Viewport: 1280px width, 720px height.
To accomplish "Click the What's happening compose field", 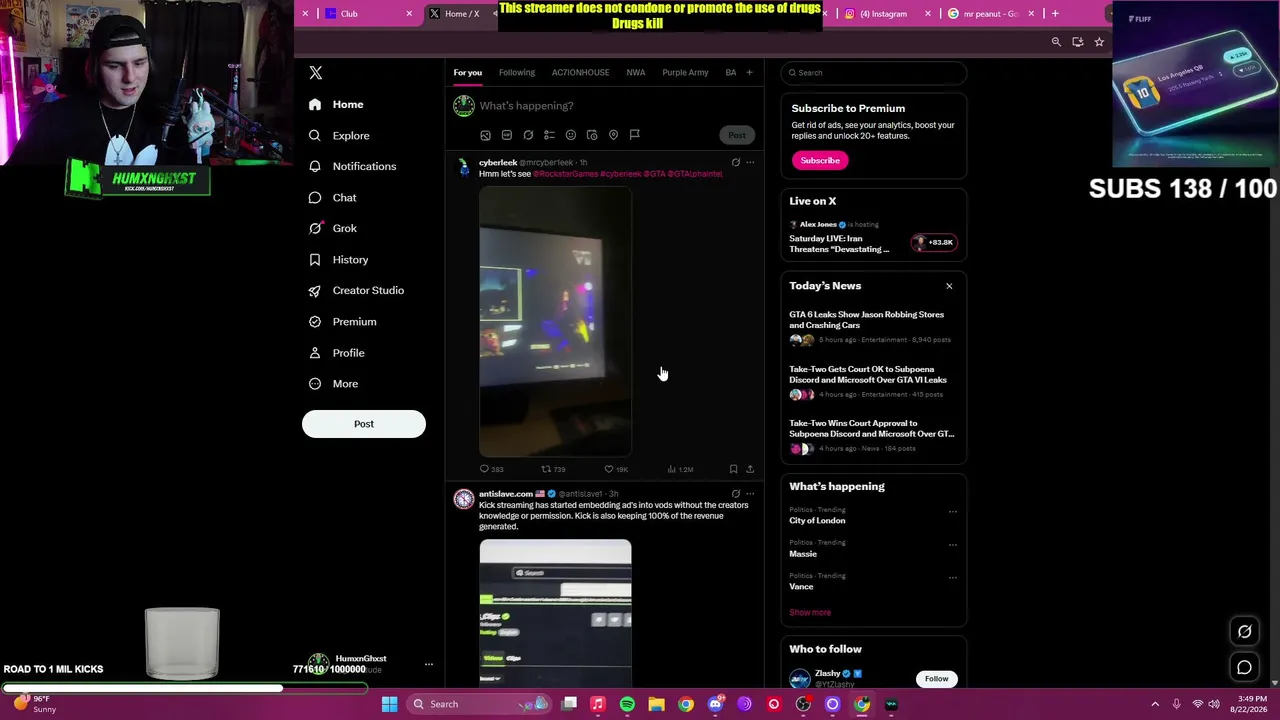I will [616, 106].
